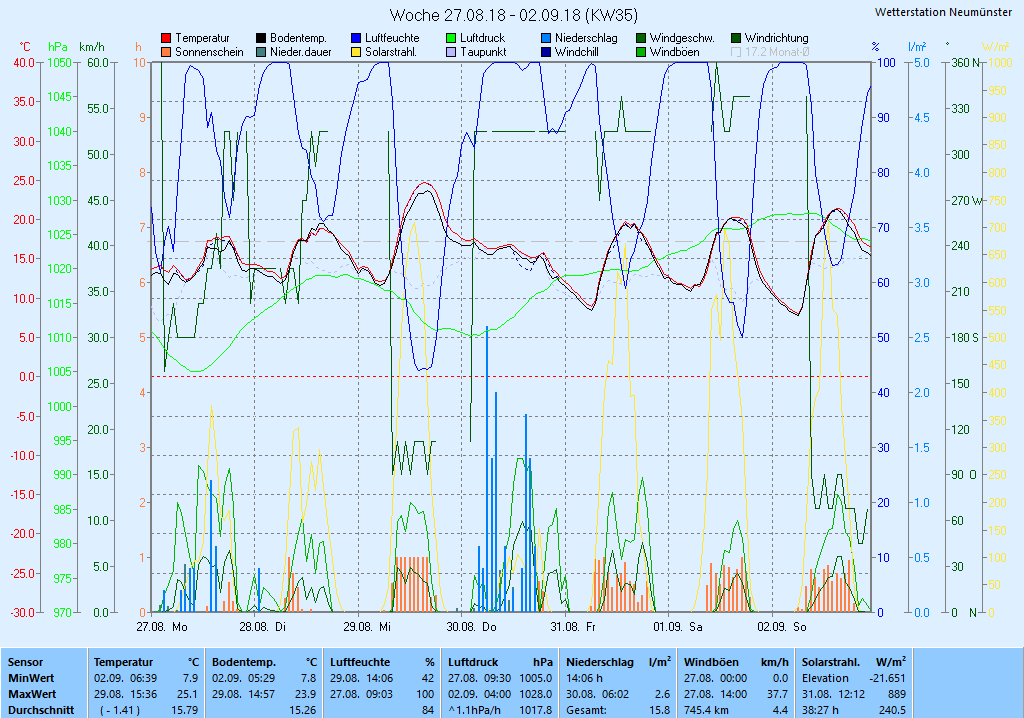Click the Wetterstation Neumünster title text
1024x718 pixels.
pyautogui.click(x=942, y=12)
